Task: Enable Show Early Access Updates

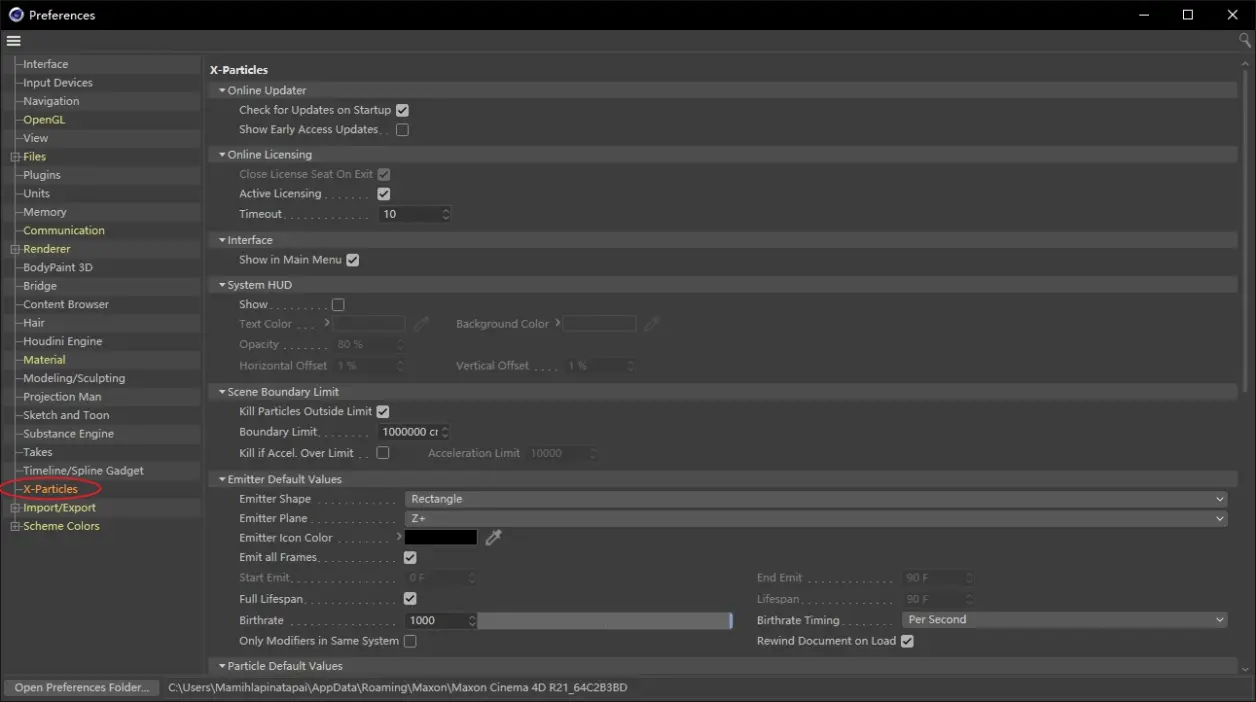Action: pos(402,129)
